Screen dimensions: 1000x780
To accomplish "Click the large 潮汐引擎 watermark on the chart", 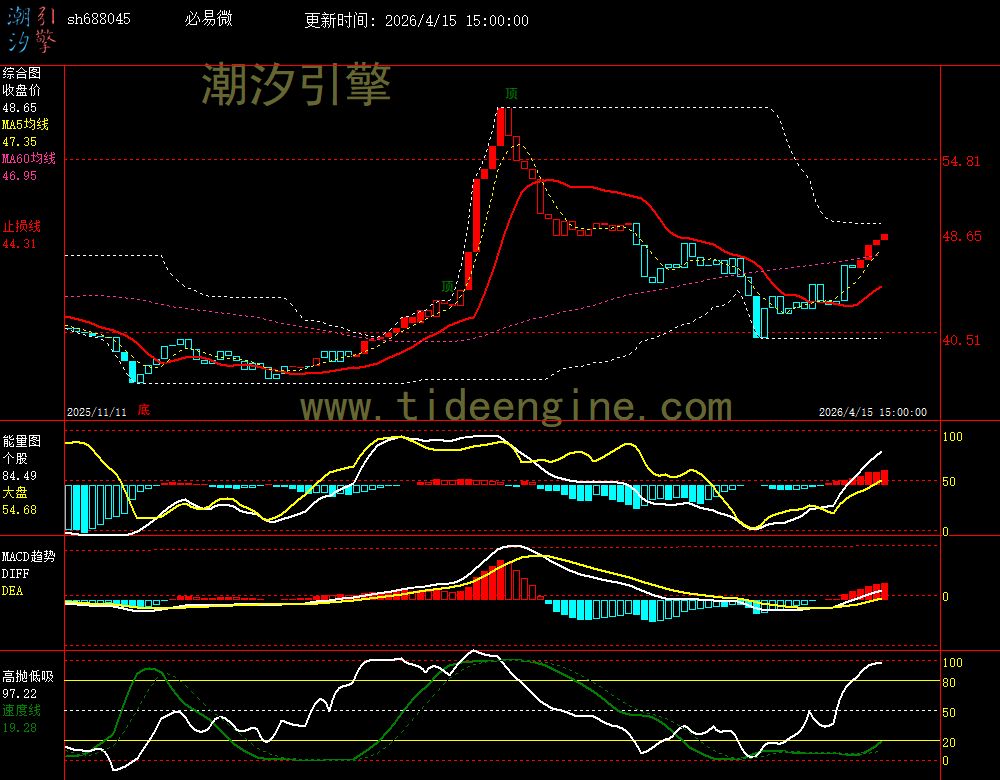I will pyautogui.click(x=296, y=85).
